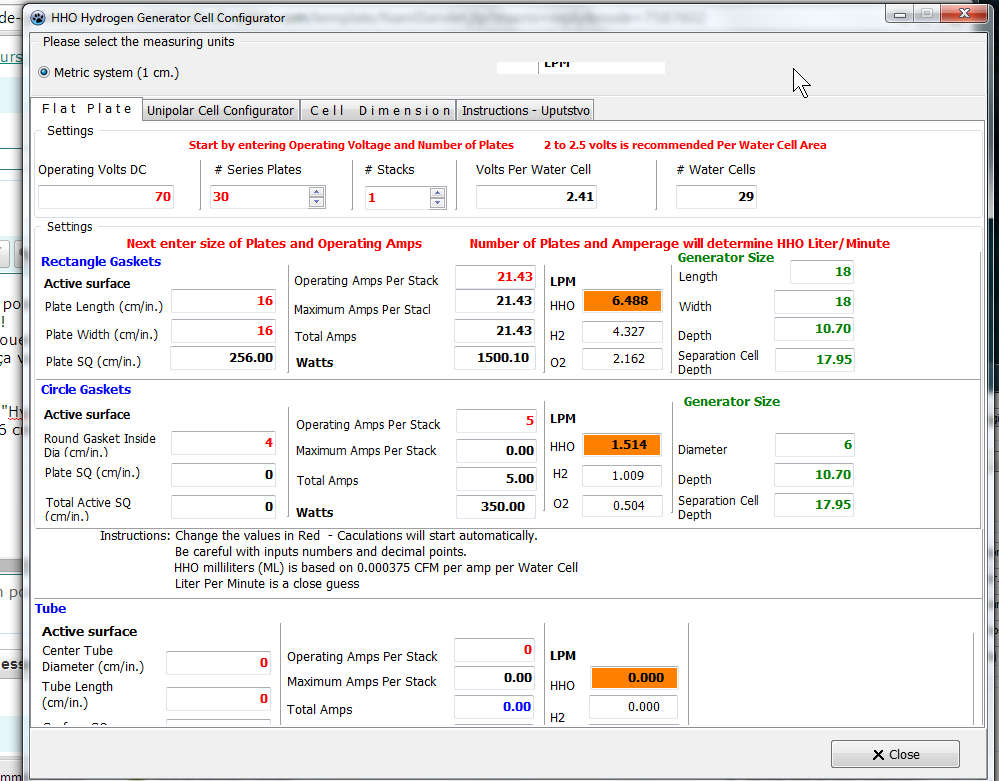The height and width of the screenshot is (781, 999).
Task: Select the Metric system radio button
Action: point(44,73)
